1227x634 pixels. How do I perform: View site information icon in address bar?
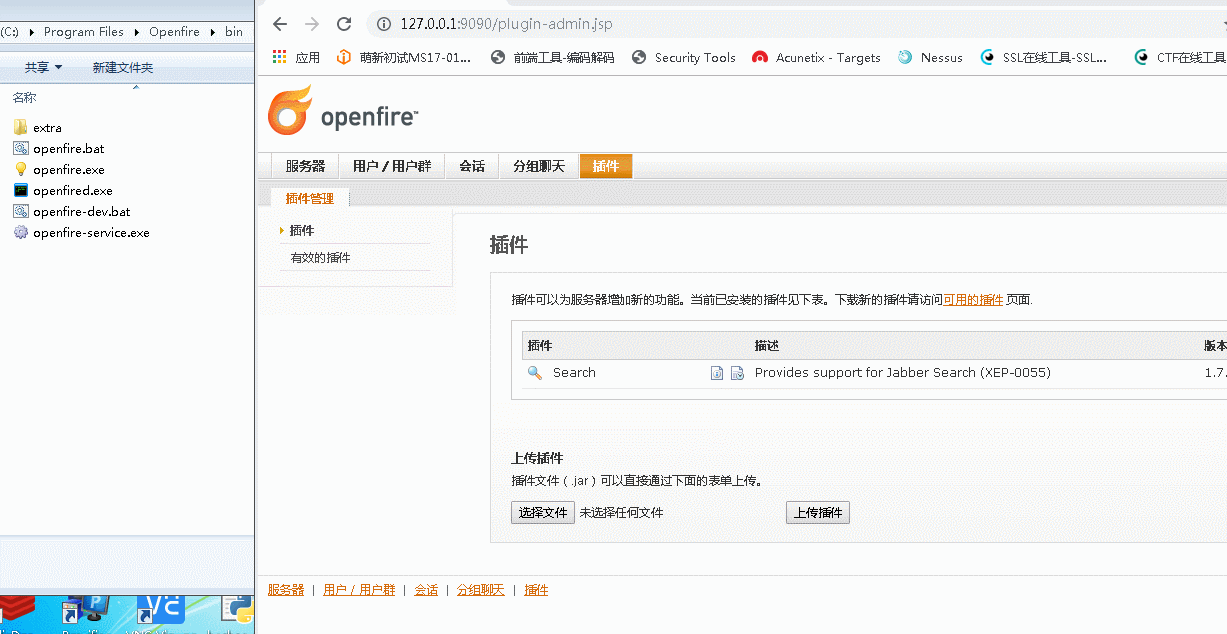tap(384, 24)
